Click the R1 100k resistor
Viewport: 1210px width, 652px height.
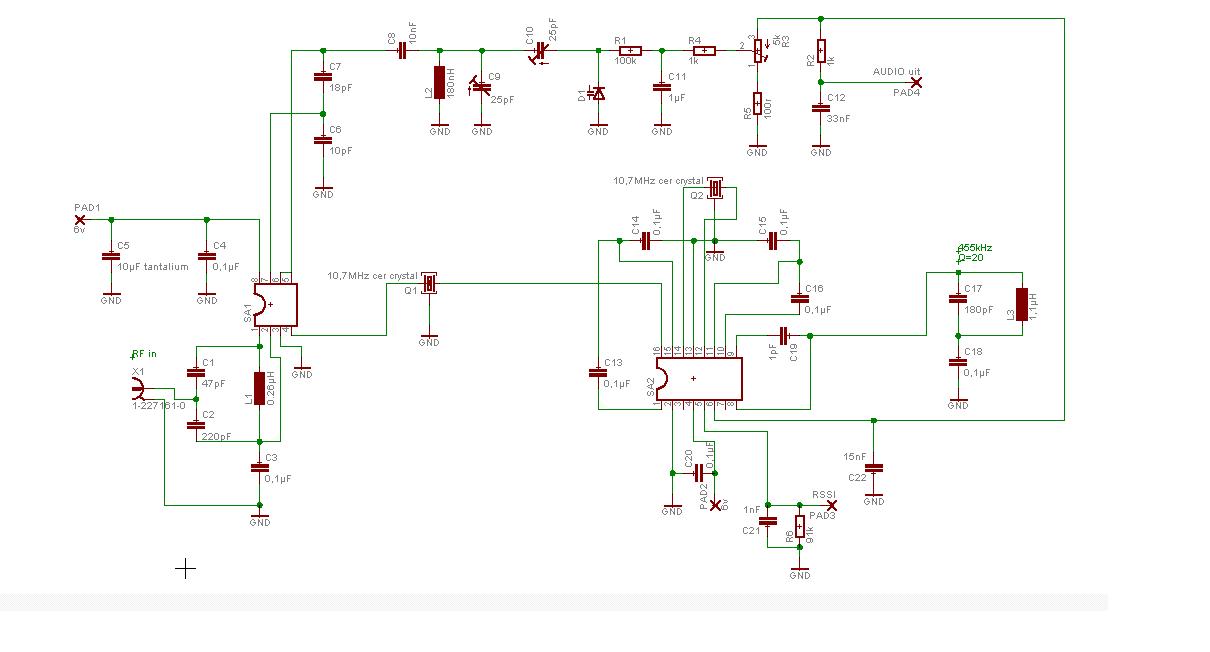click(629, 50)
